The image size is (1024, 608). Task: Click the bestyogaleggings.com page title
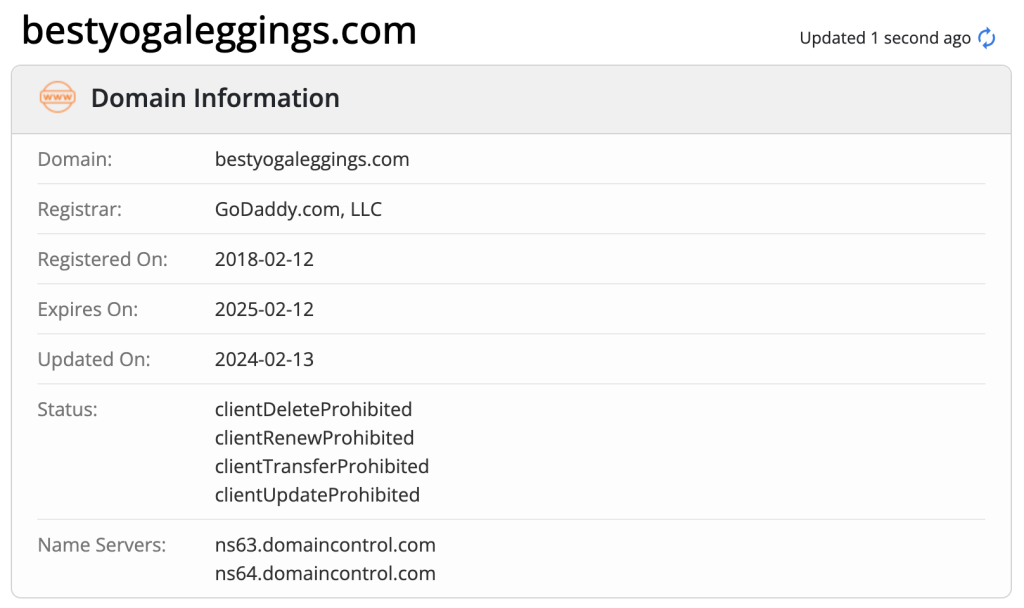[x=219, y=31]
